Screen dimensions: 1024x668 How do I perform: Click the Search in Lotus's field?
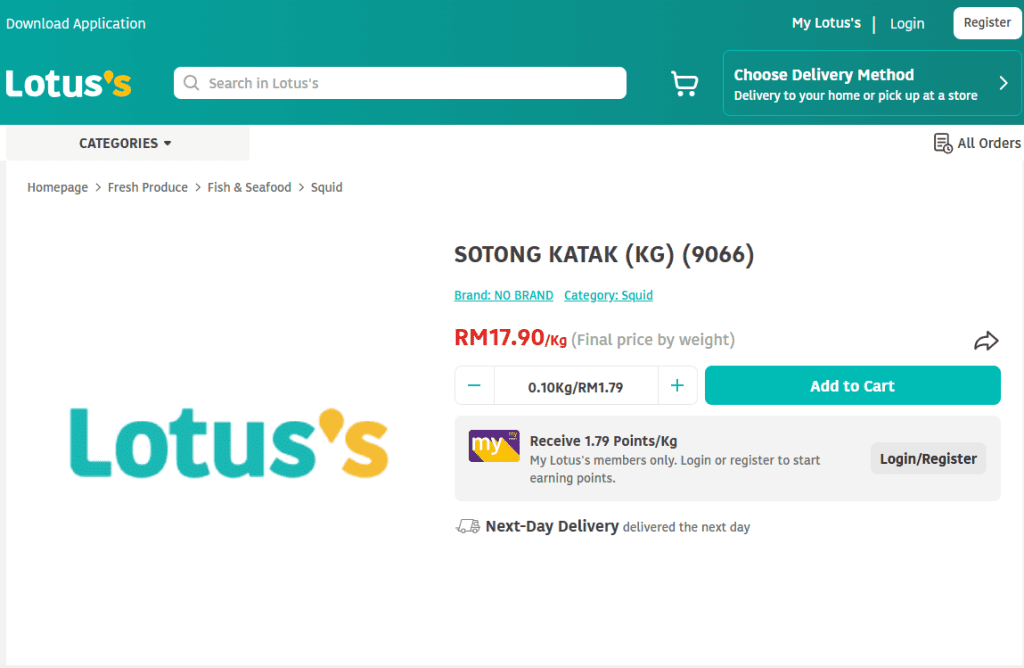tap(400, 83)
